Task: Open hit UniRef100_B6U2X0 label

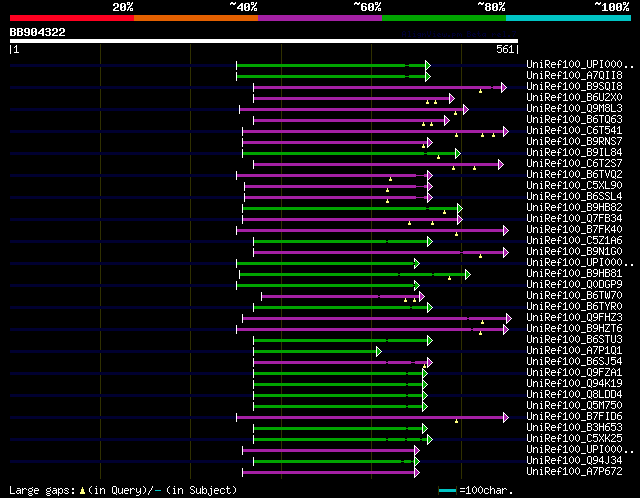Action: [x=574, y=98]
